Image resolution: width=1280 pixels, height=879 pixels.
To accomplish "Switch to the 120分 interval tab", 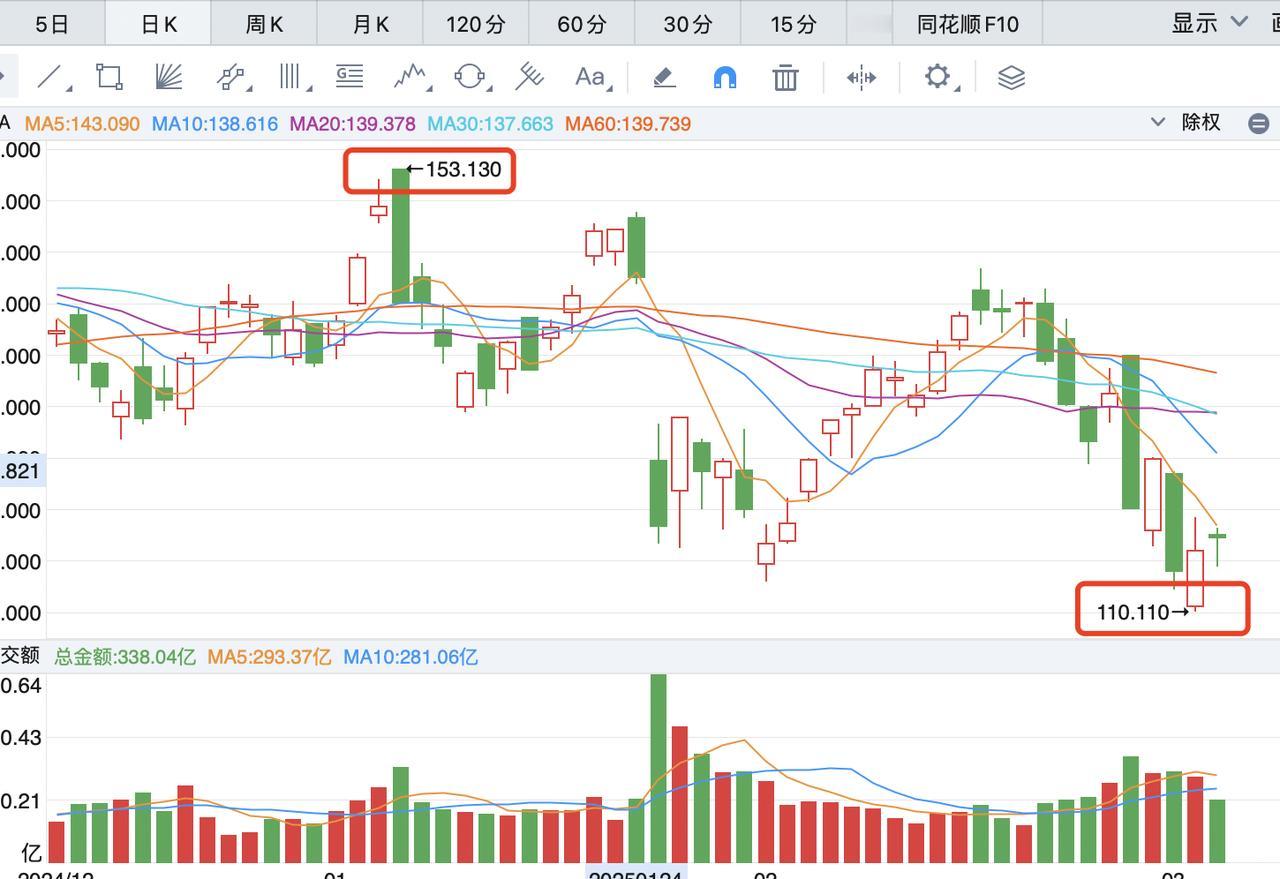I will point(476,23).
